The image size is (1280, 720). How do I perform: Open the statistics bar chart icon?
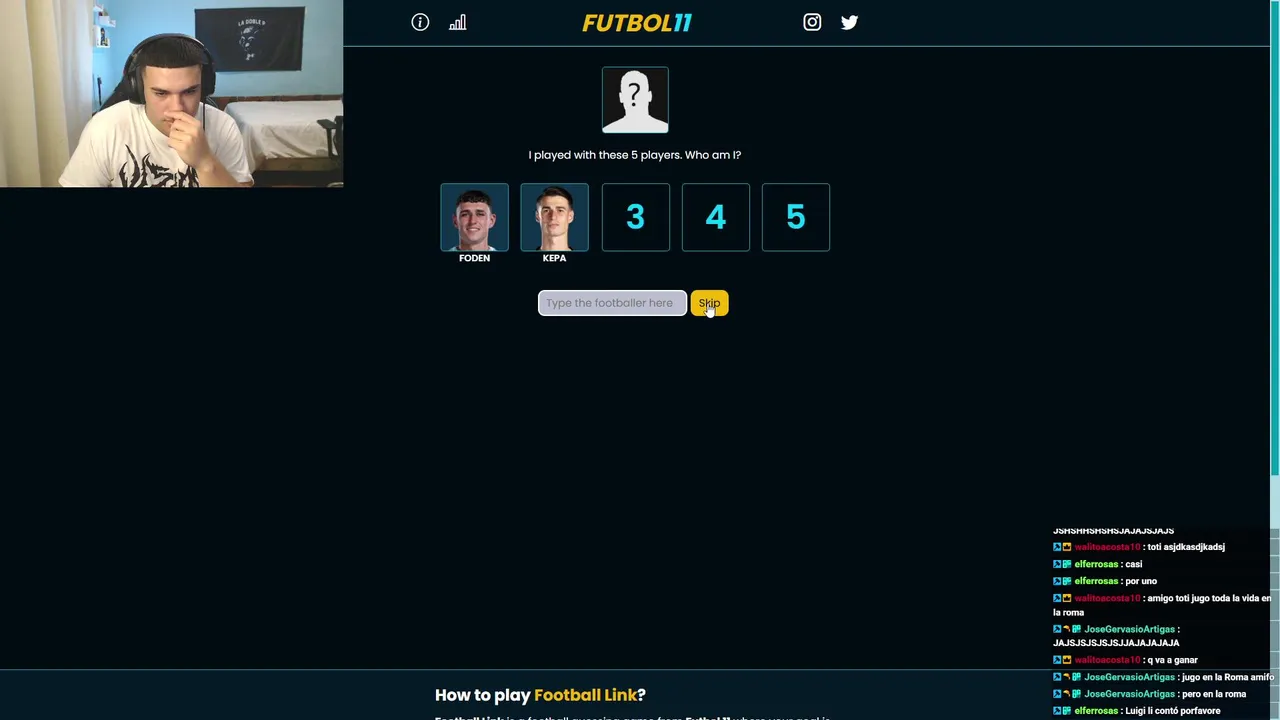click(x=457, y=22)
